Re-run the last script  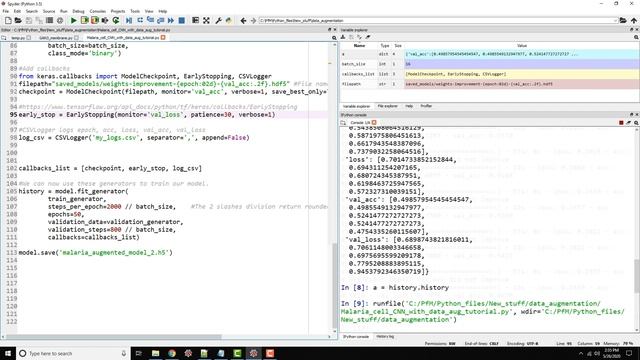tap(116, 20)
